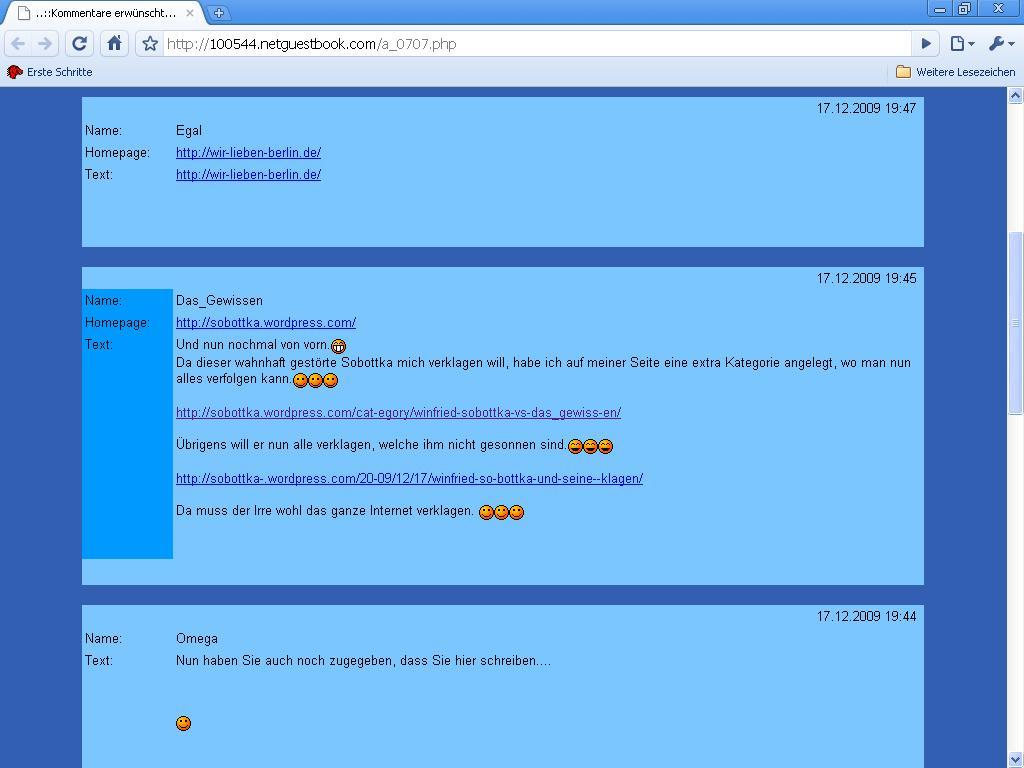Image resolution: width=1024 pixels, height=768 pixels.
Task: Close the Kommentare erwünscht tab
Action: [189, 13]
